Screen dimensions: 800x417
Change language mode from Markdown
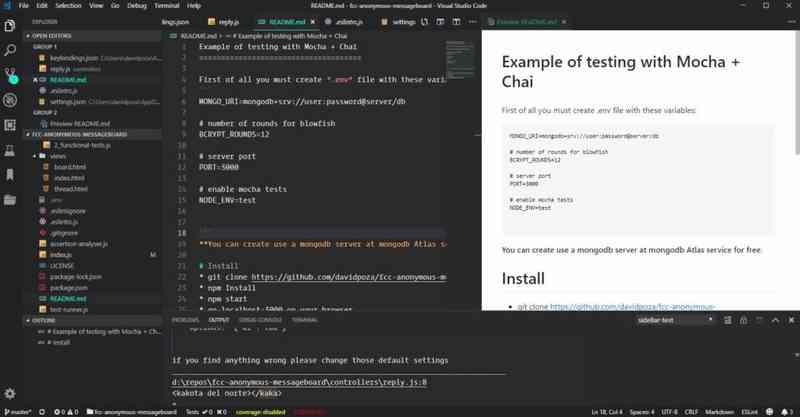pyautogui.click(x=719, y=412)
